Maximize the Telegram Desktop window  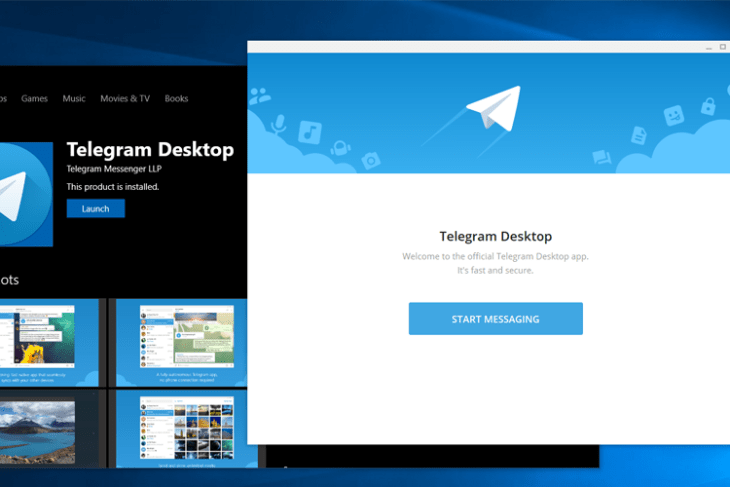pyautogui.click(x=723, y=47)
